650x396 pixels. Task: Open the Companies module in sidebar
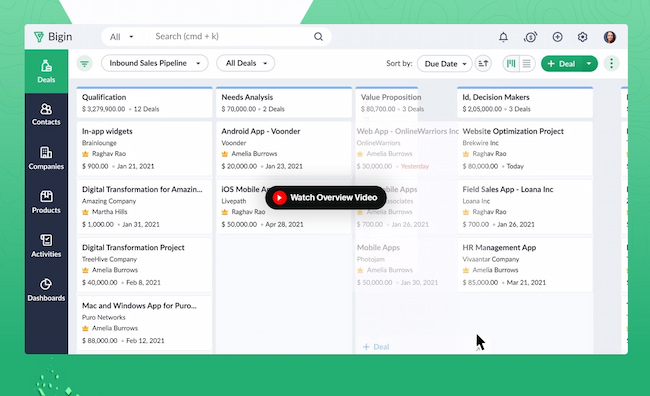[x=46, y=158]
